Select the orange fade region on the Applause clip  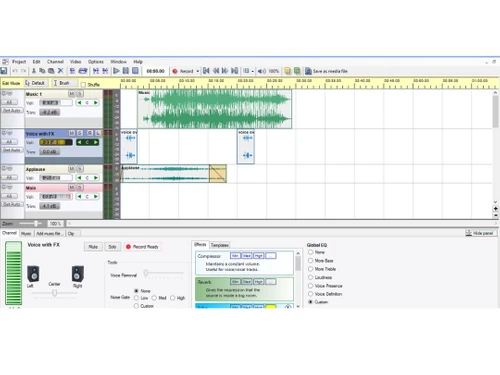pyautogui.click(x=218, y=173)
